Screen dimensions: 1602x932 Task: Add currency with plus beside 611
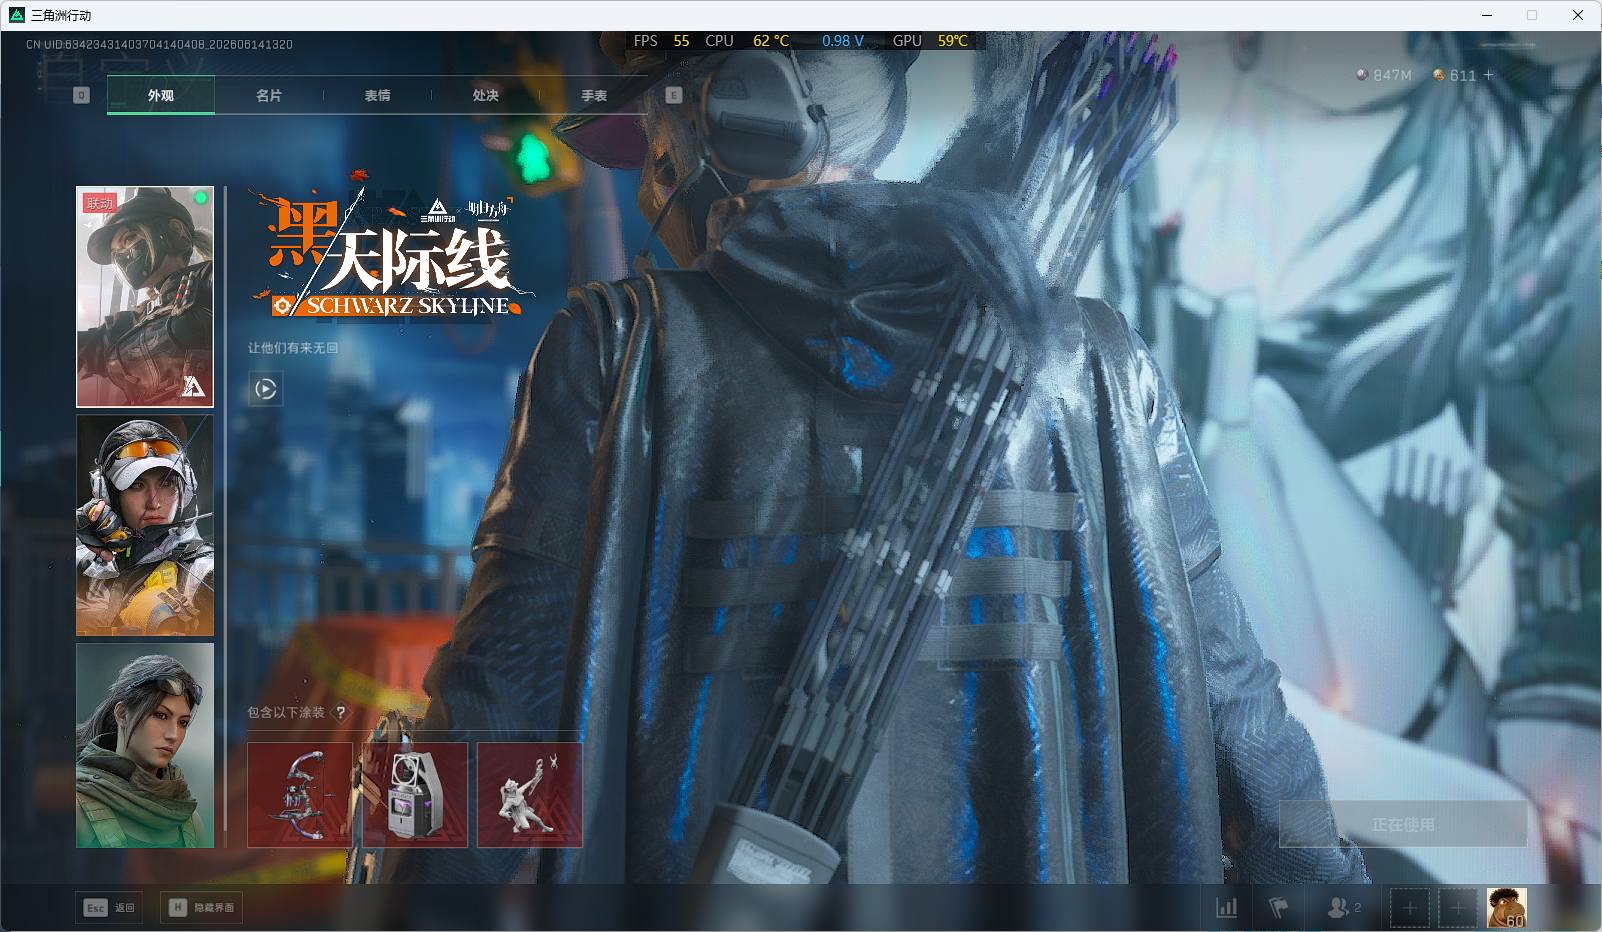(x=1488, y=75)
